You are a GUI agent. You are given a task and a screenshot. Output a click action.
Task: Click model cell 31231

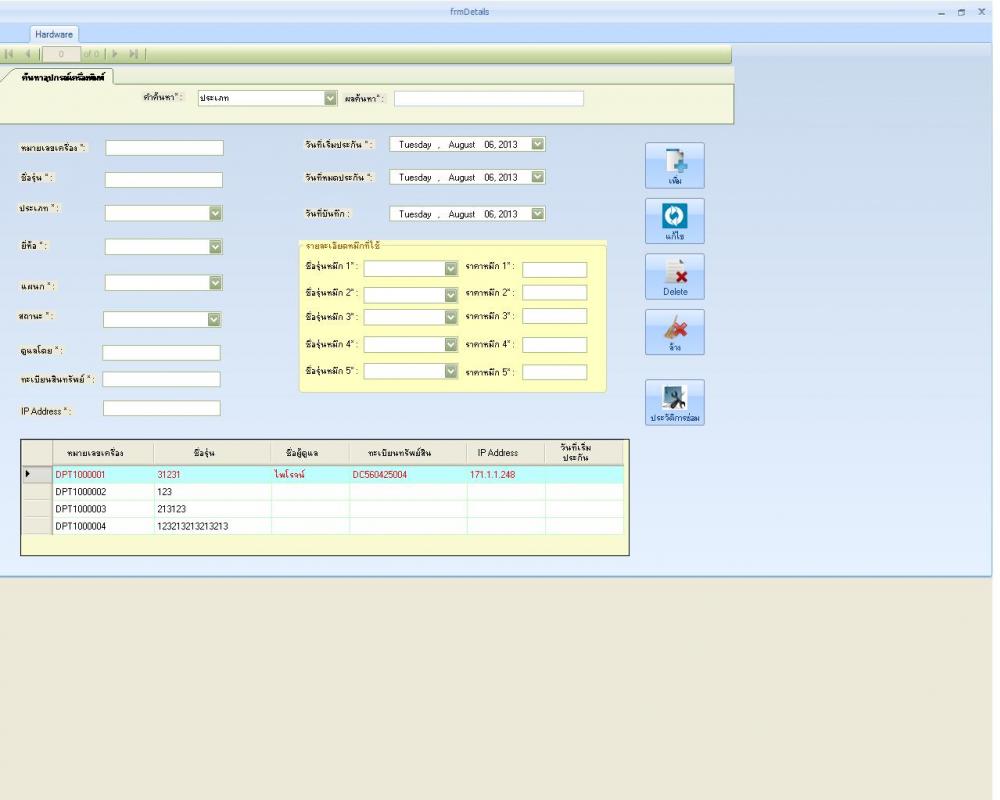[x=212, y=475]
